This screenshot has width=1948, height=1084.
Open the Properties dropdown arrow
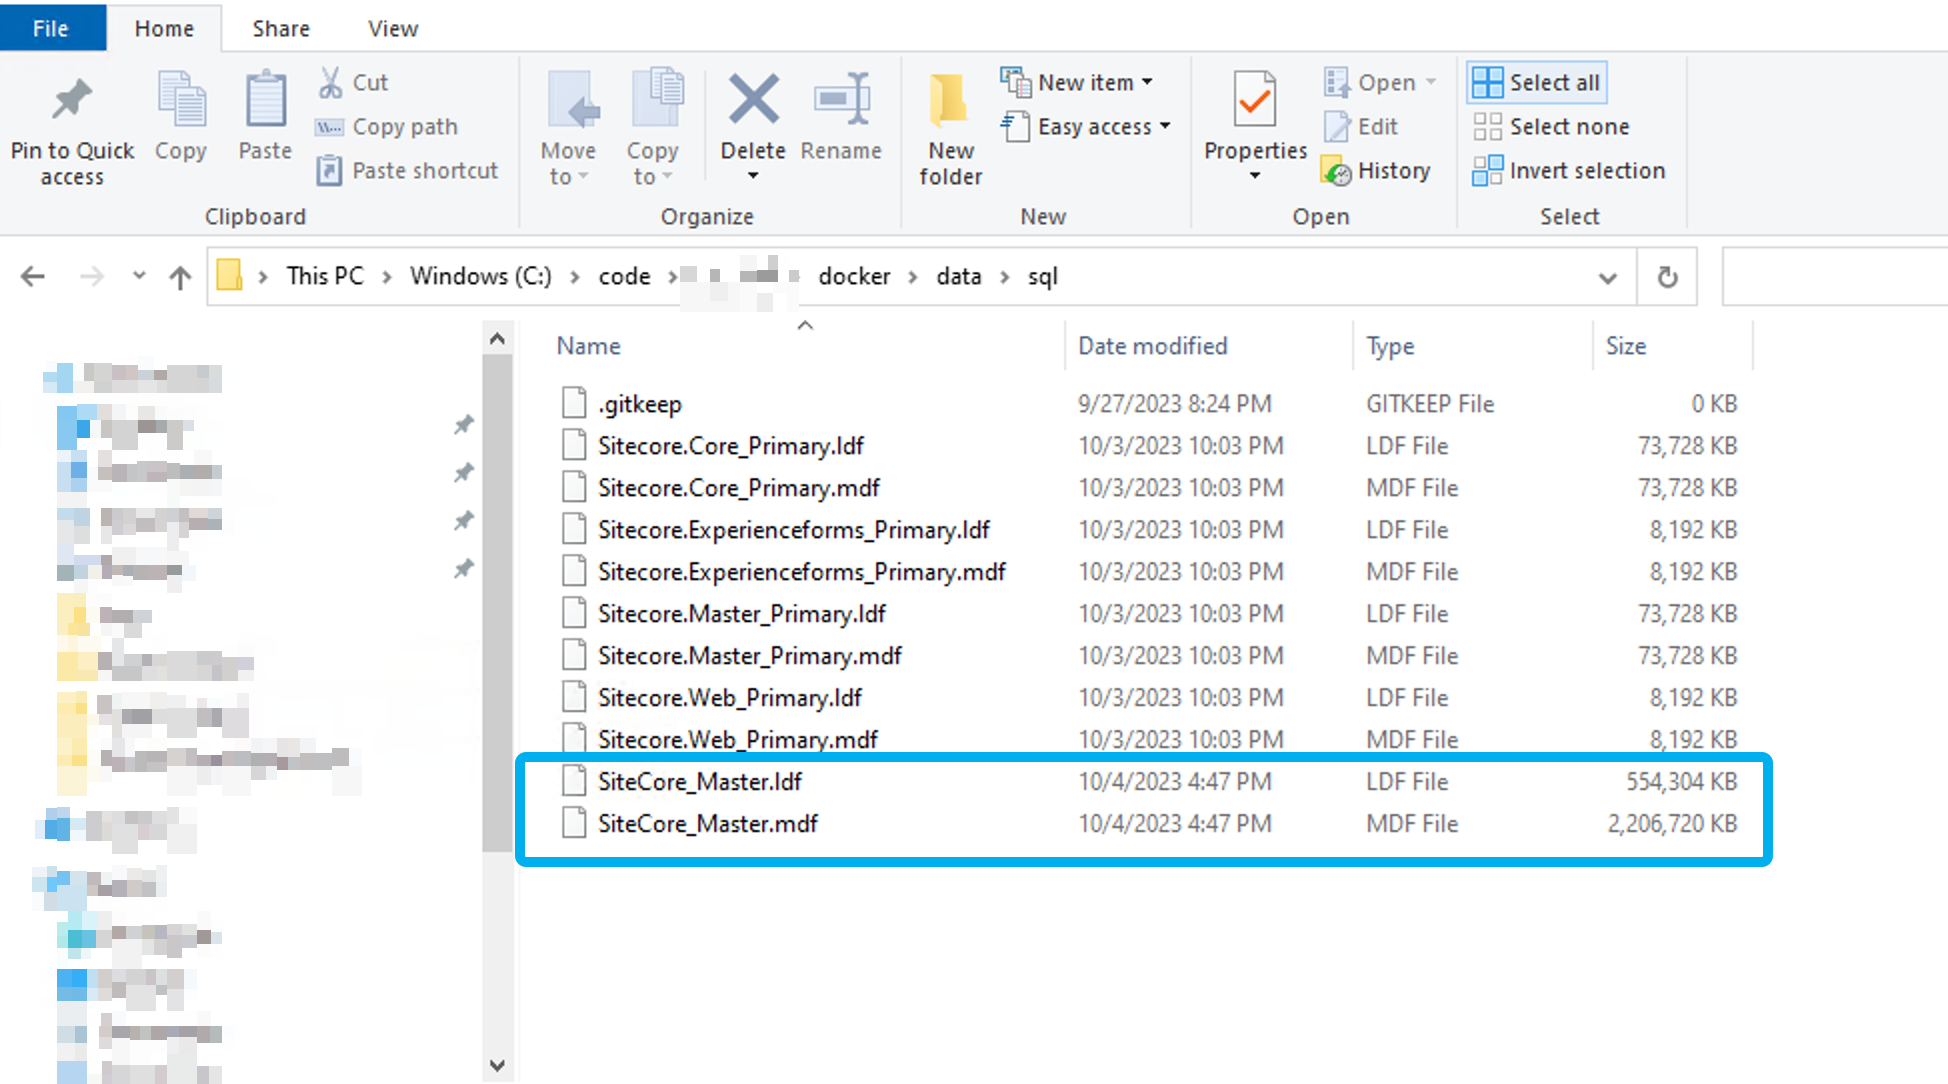[x=1255, y=176]
